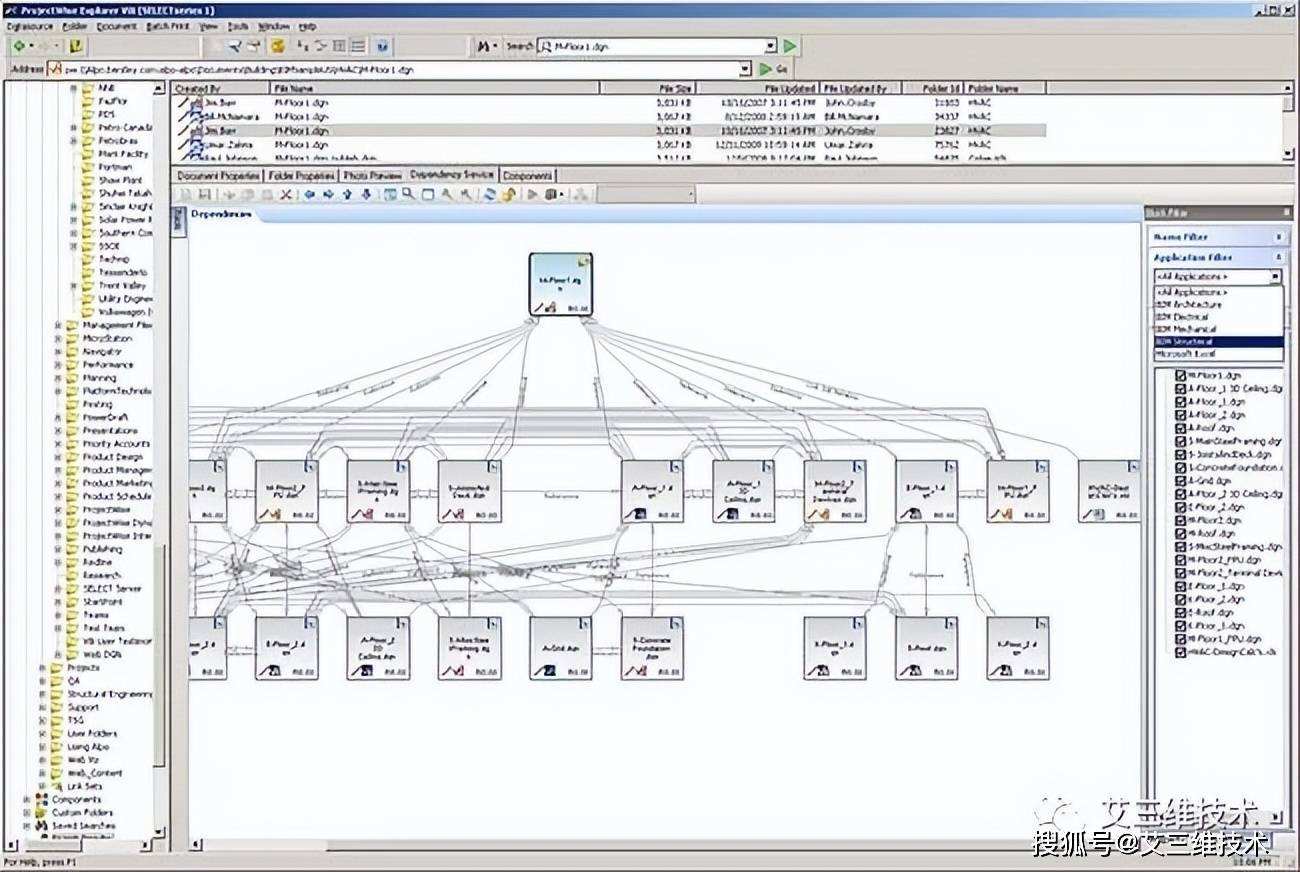
Task: Switch to the Folder Properties tab
Action: [x=301, y=175]
